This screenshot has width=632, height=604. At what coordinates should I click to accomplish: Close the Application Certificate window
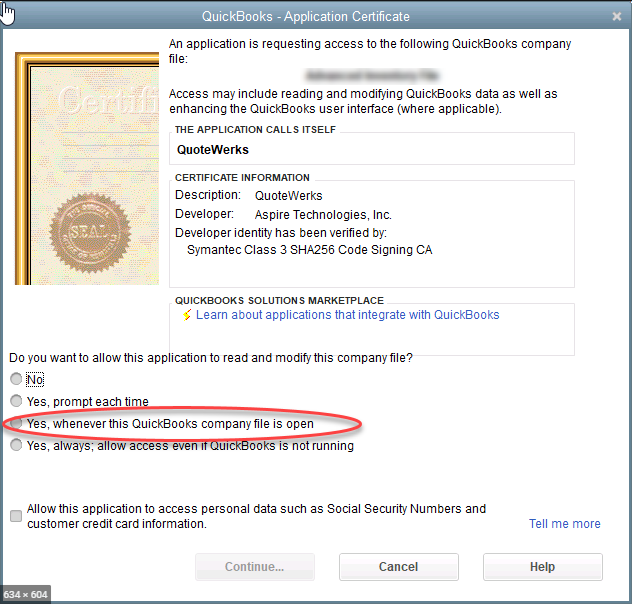[617, 17]
